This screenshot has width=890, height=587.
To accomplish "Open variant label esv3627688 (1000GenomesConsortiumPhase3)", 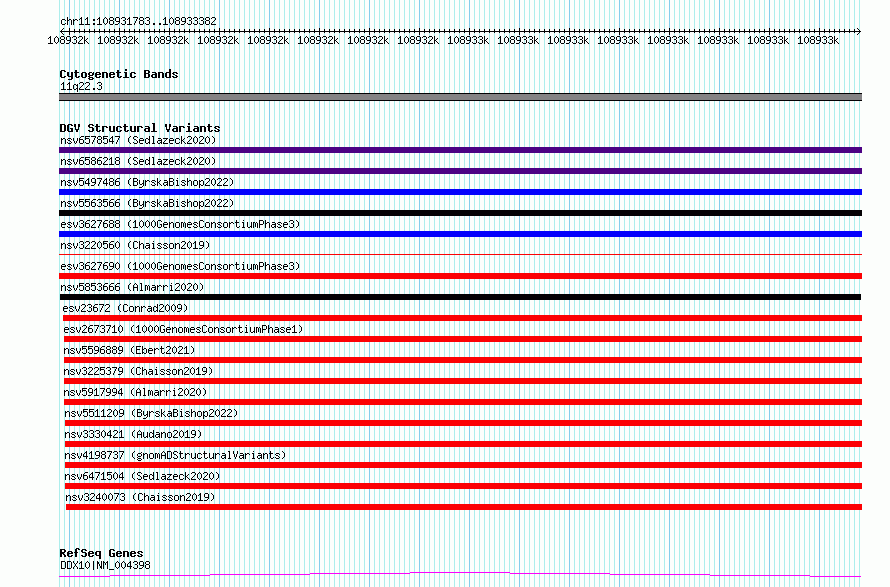I will click(x=180, y=224).
